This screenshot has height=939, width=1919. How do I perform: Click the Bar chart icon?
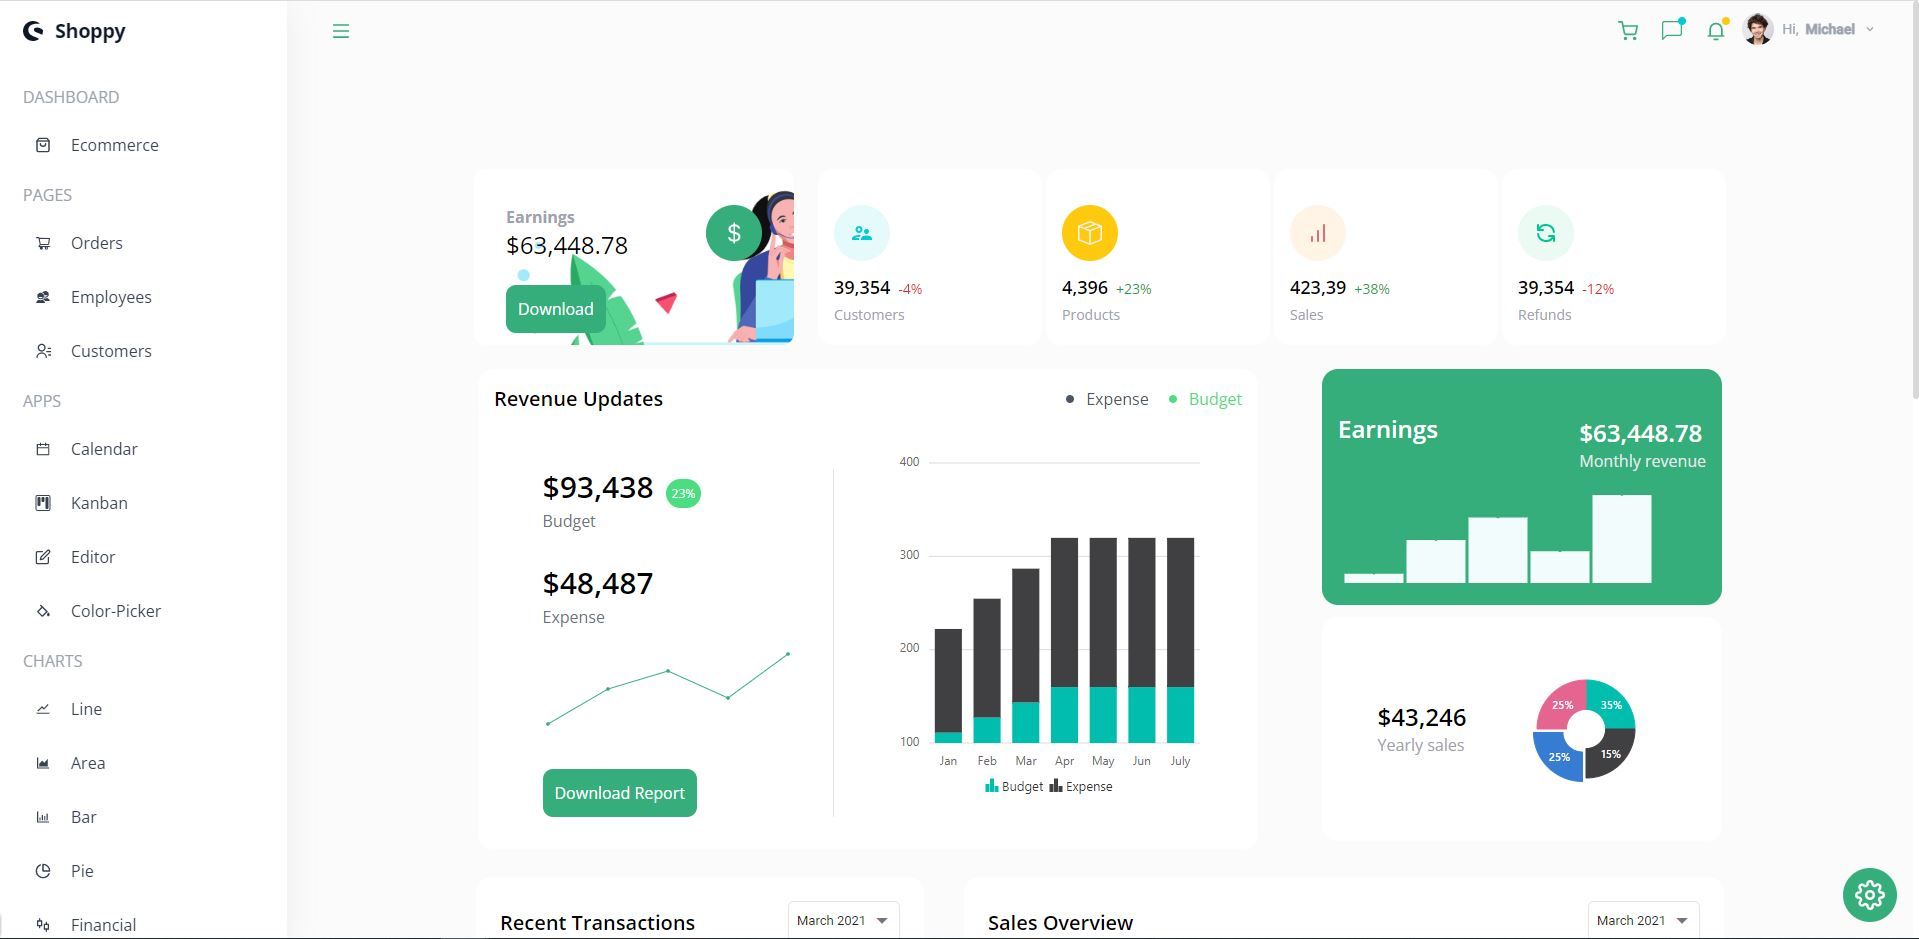(43, 817)
